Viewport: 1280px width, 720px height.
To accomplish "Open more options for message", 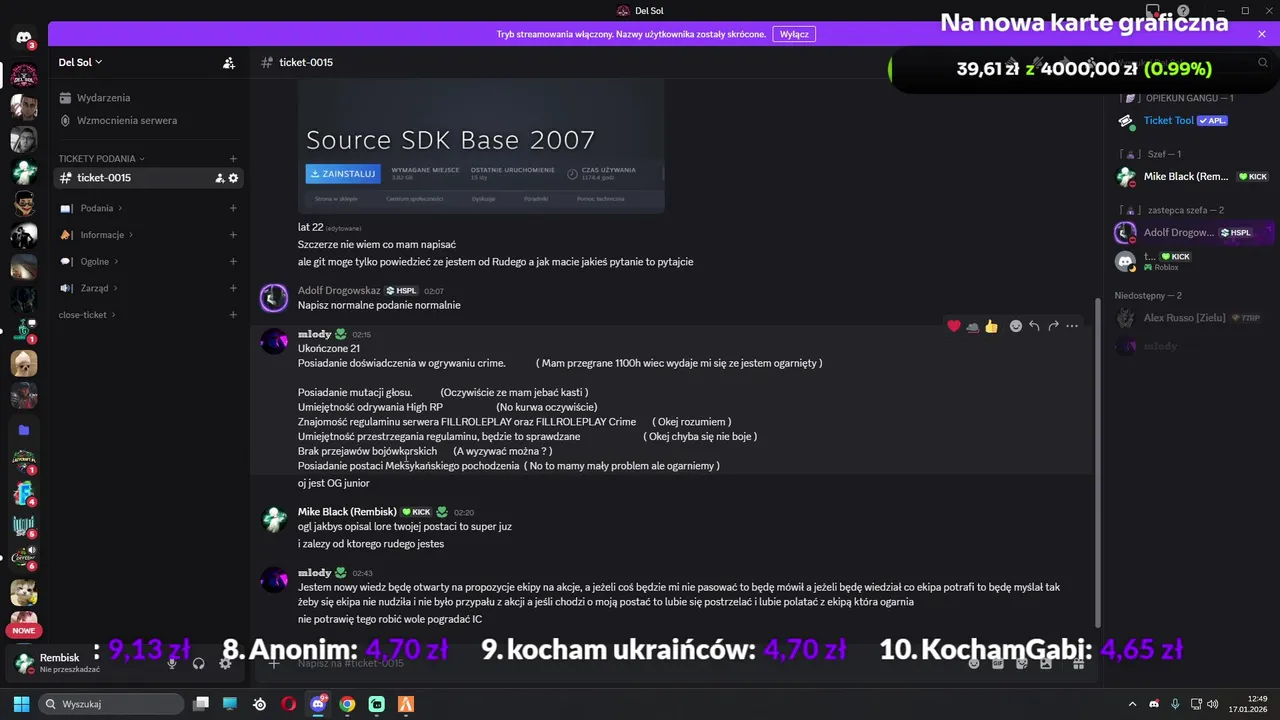I will click(1072, 326).
